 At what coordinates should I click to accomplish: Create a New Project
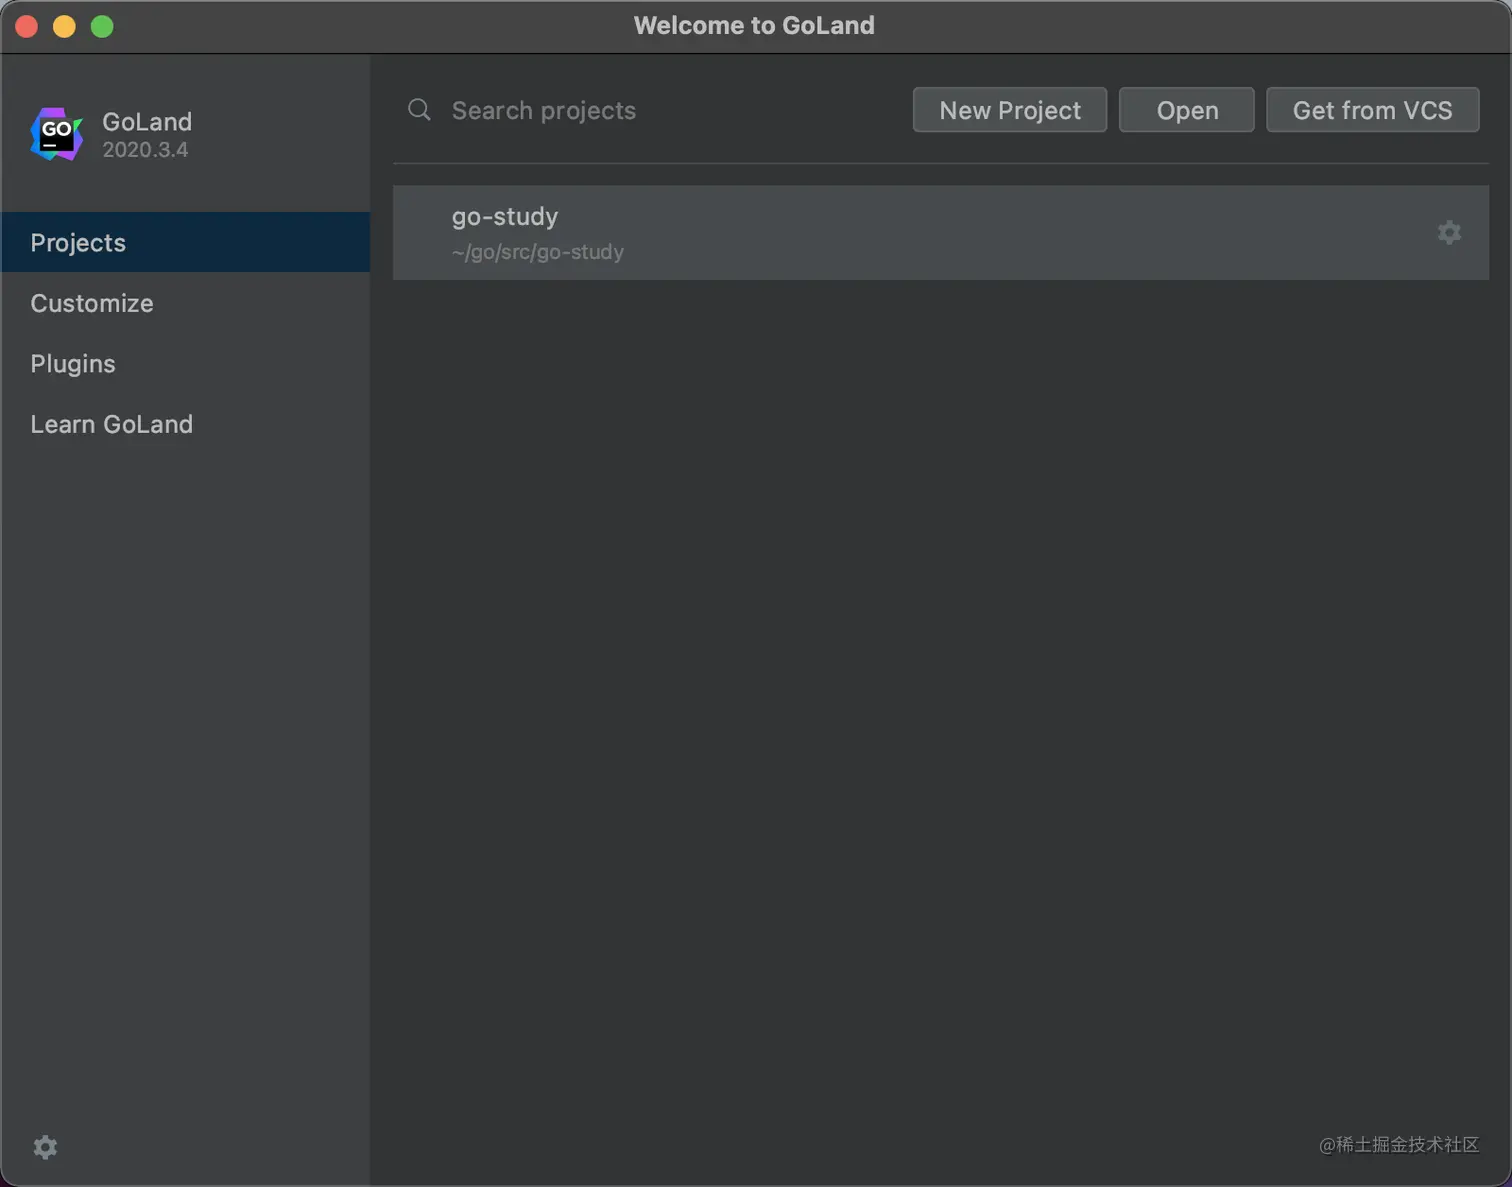click(1010, 110)
